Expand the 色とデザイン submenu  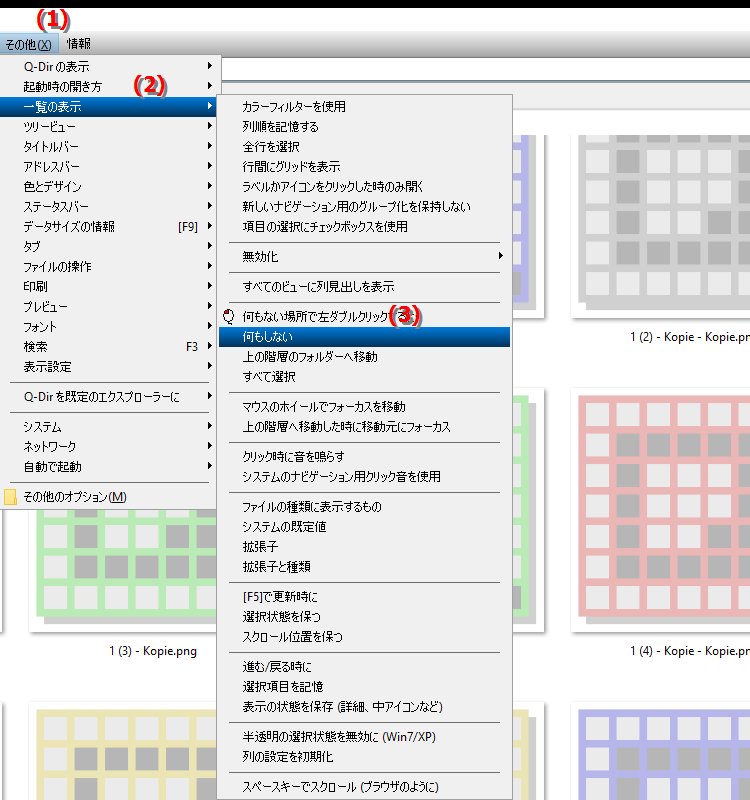(108, 186)
